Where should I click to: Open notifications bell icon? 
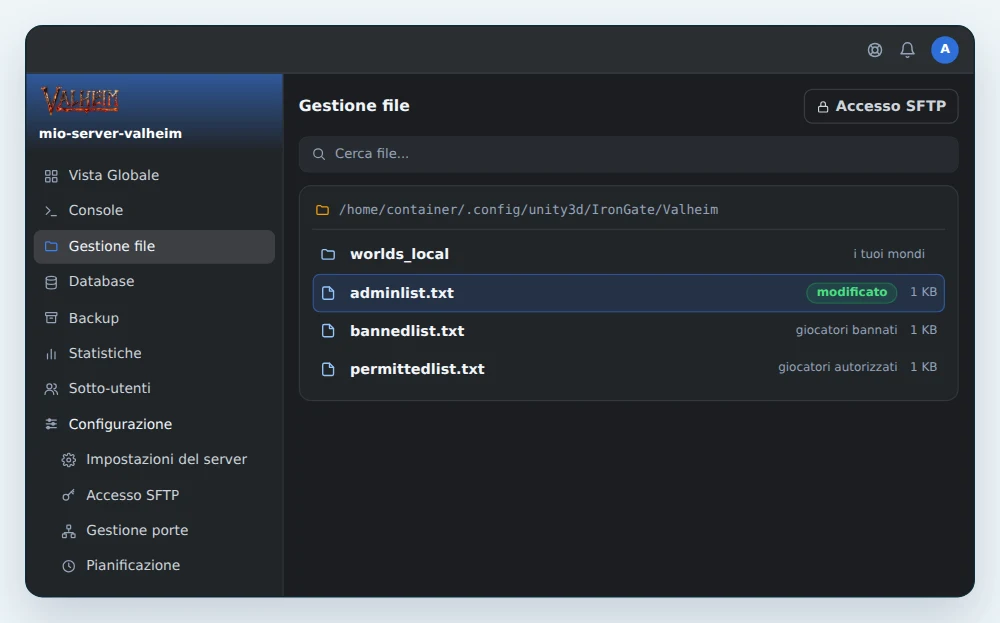coord(908,50)
